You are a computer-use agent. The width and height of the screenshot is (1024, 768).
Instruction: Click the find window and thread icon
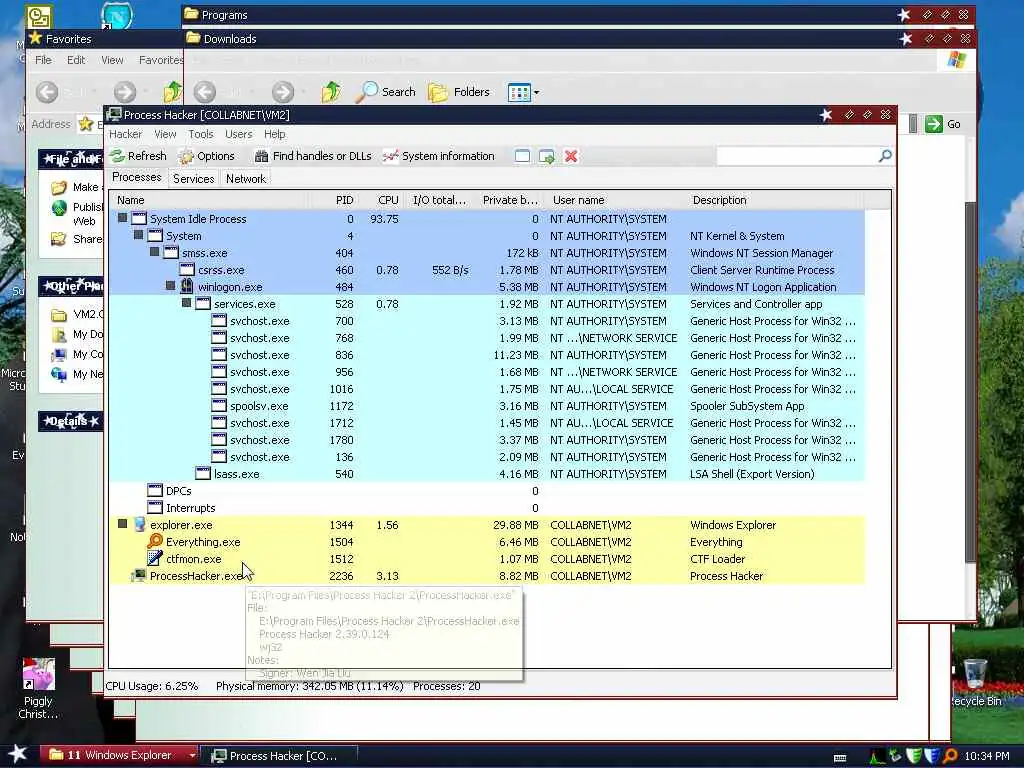click(x=547, y=156)
